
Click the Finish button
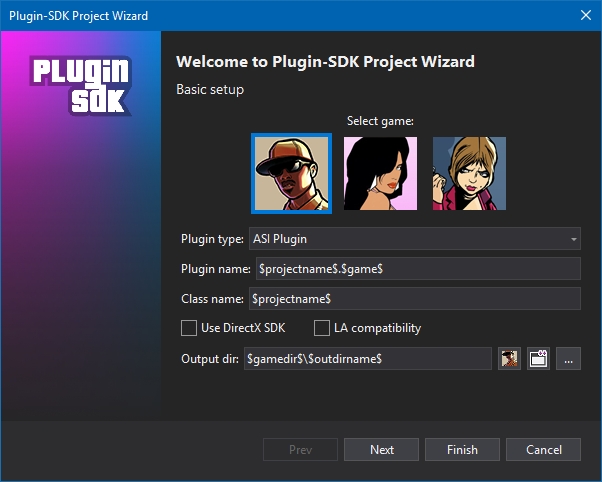(x=462, y=449)
